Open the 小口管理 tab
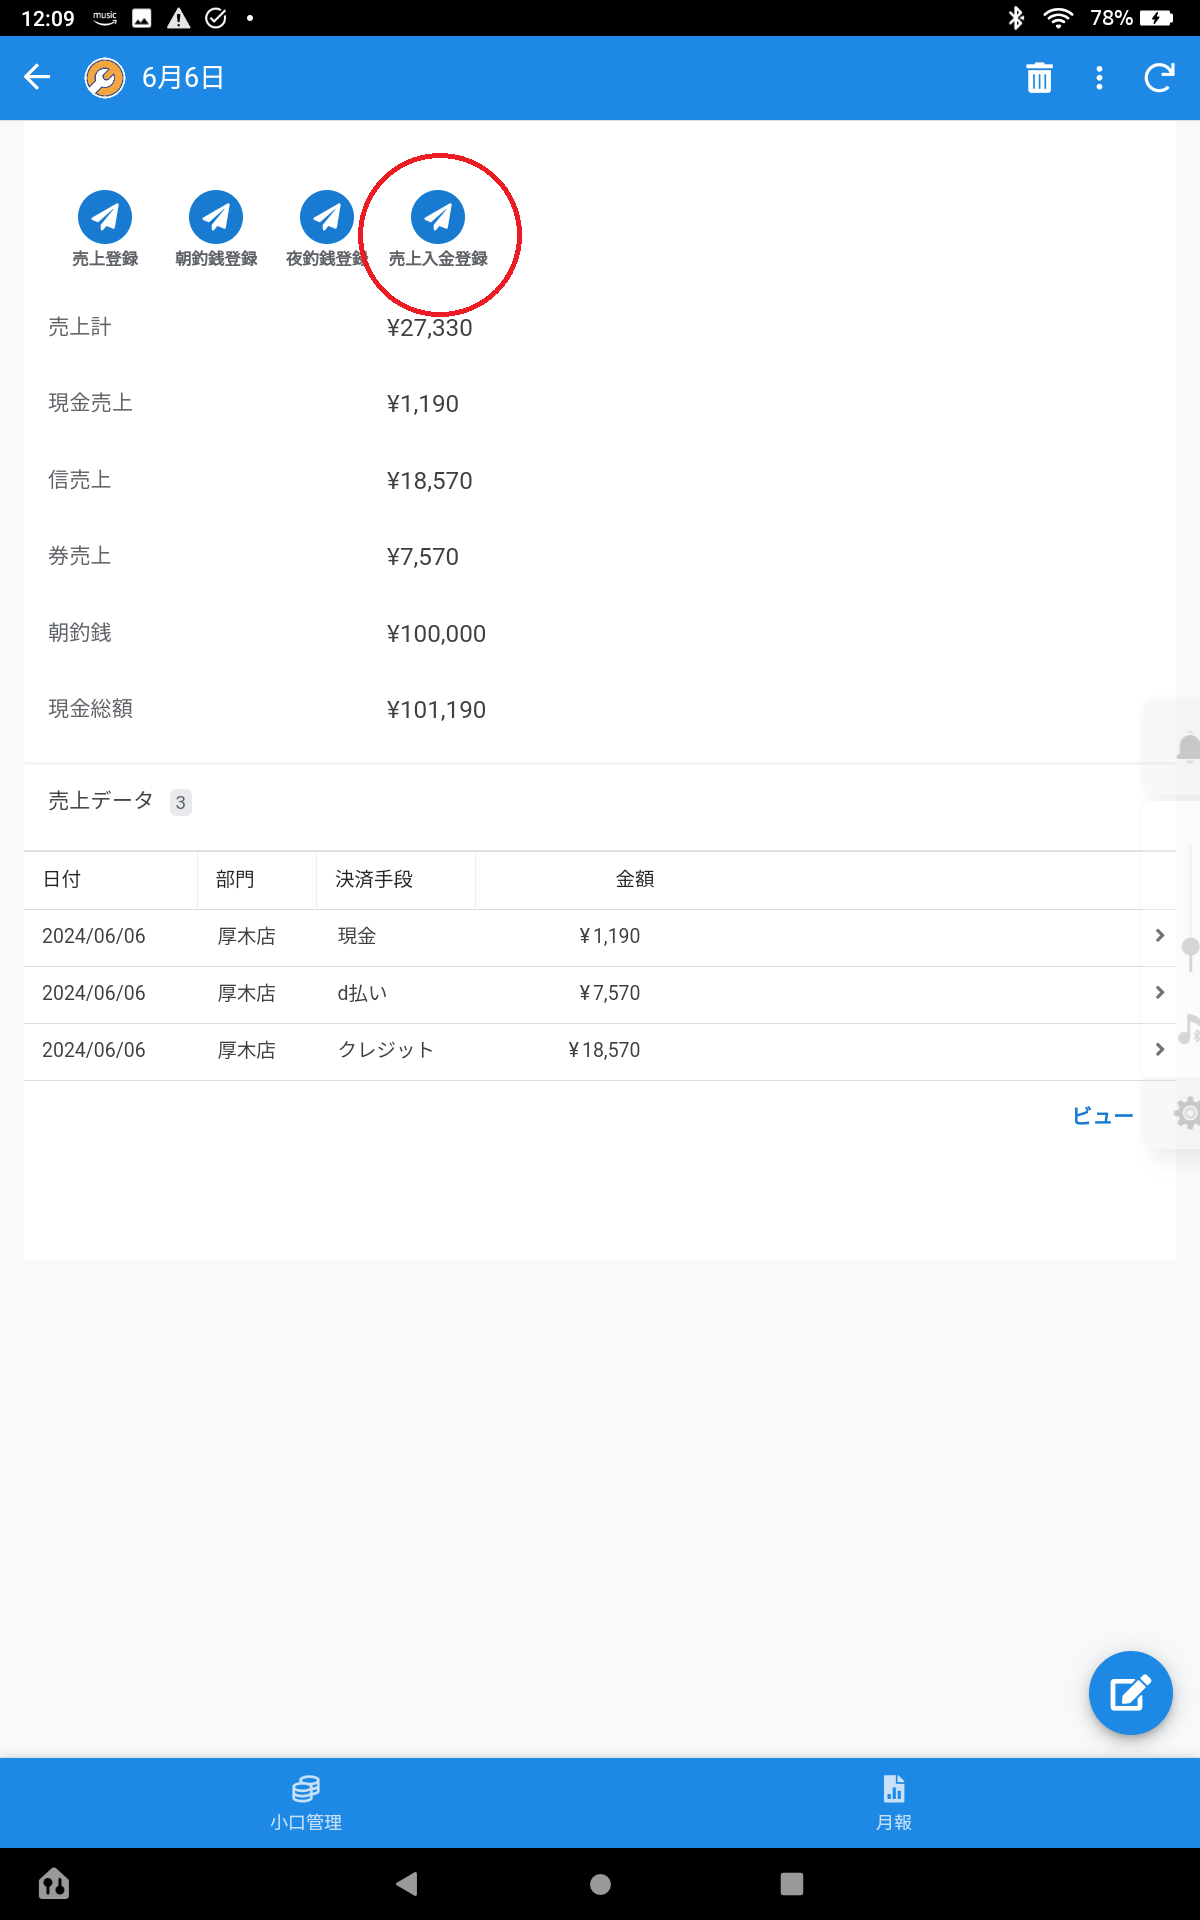 tap(305, 1802)
